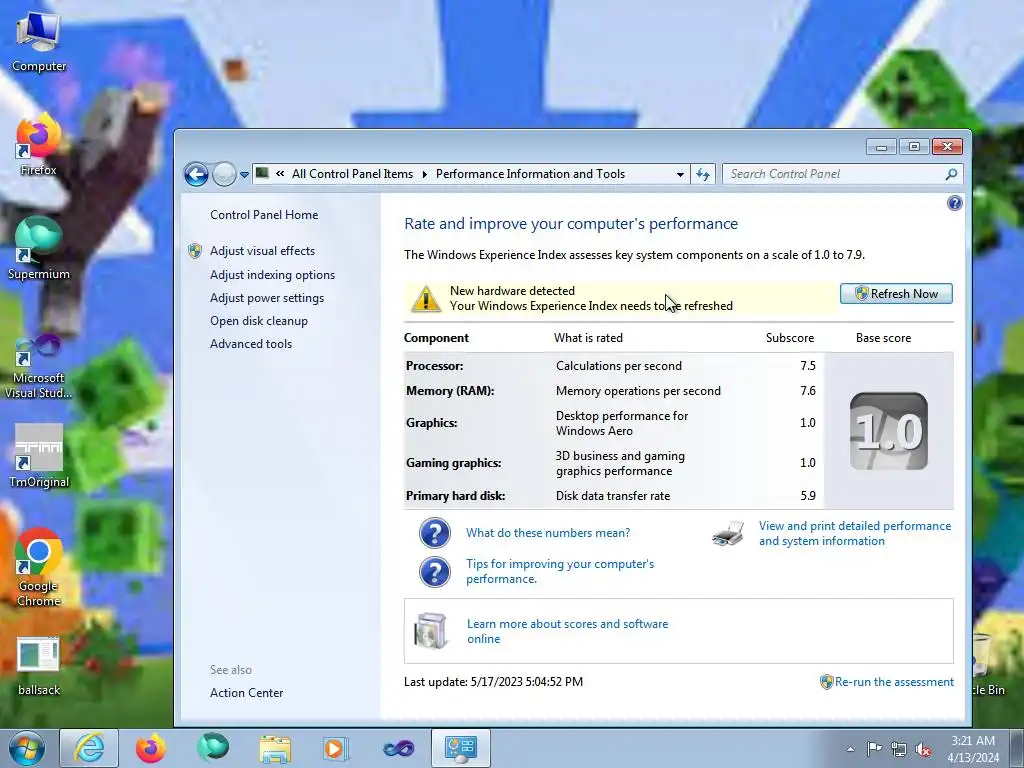Go back with the blue back arrow
This screenshot has height=768, width=1024.
tap(196, 174)
